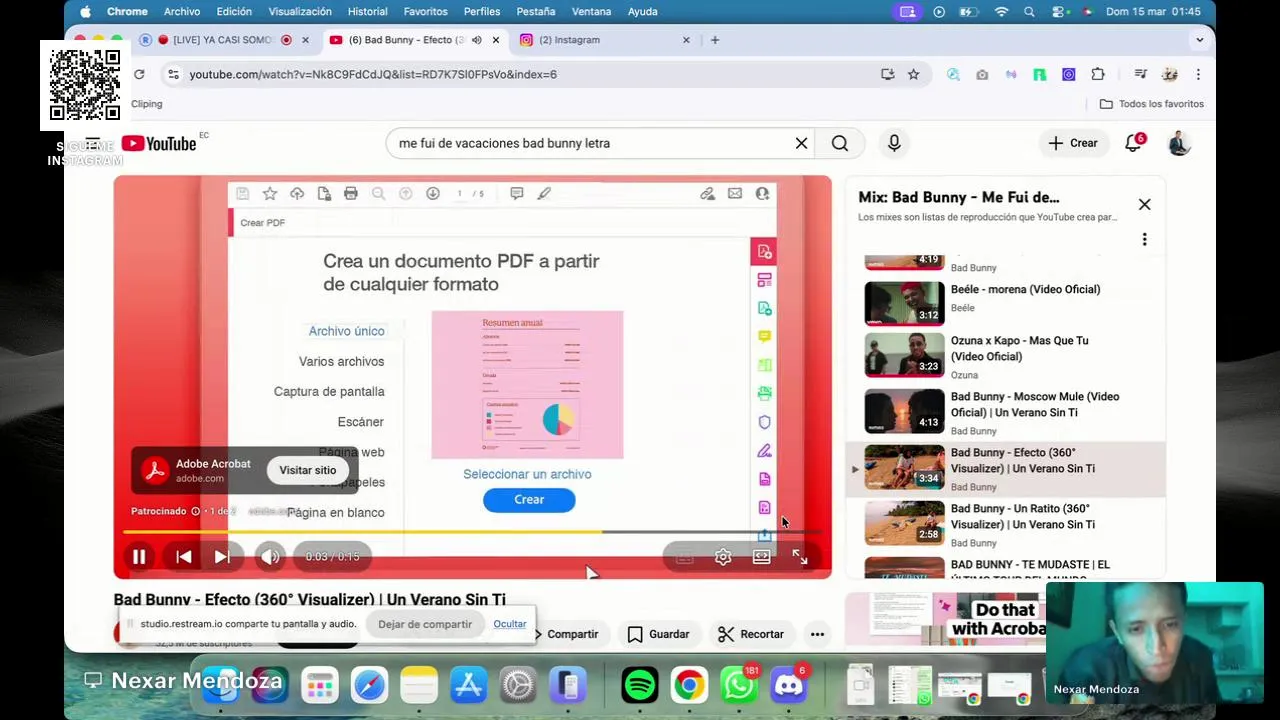Open Spotlight search in menu bar
1280x720 pixels.
click(x=1029, y=12)
